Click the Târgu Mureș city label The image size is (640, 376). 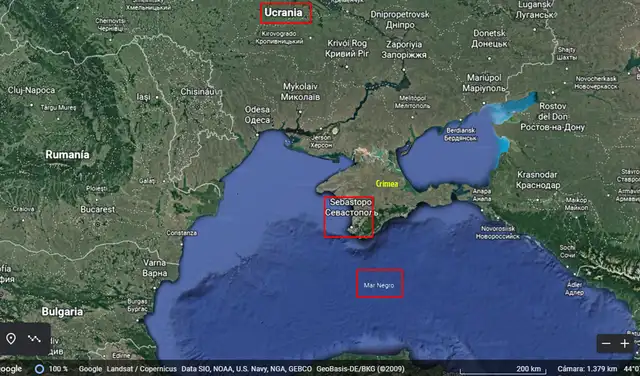pos(58,108)
